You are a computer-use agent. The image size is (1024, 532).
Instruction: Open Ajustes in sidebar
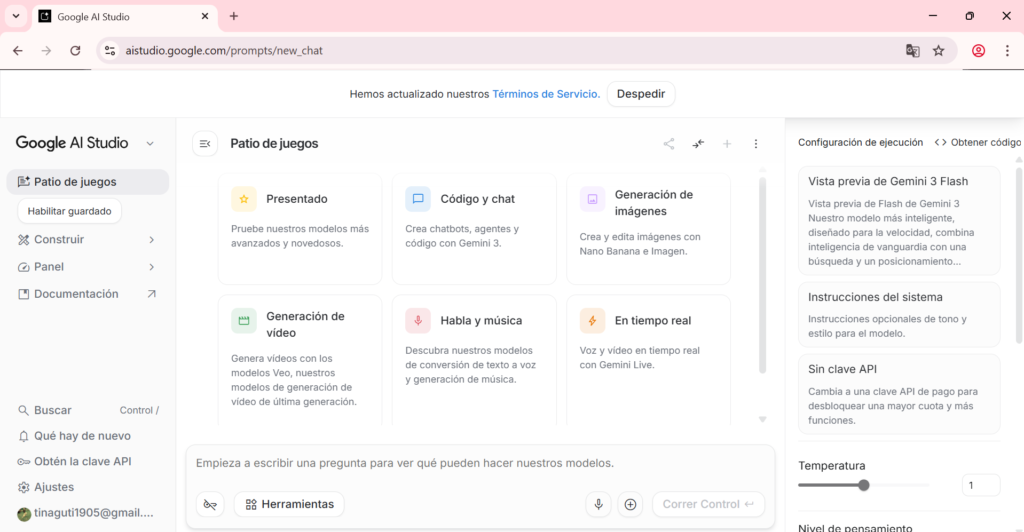tap(88, 487)
